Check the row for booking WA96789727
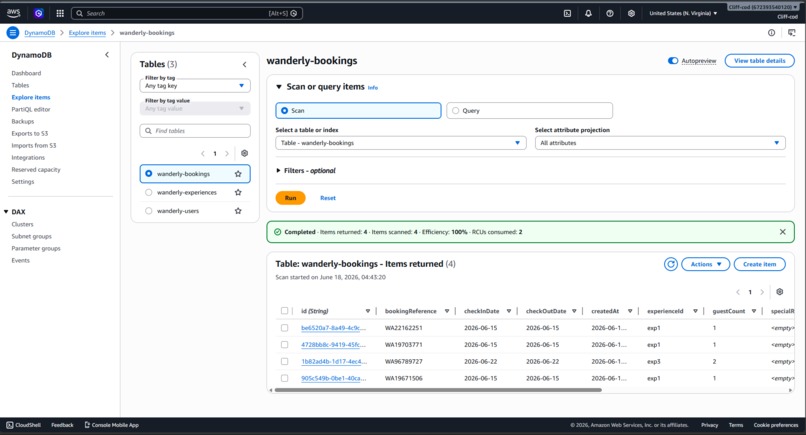The height and width of the screenshot is (435, 806). (x=284, y=361)
